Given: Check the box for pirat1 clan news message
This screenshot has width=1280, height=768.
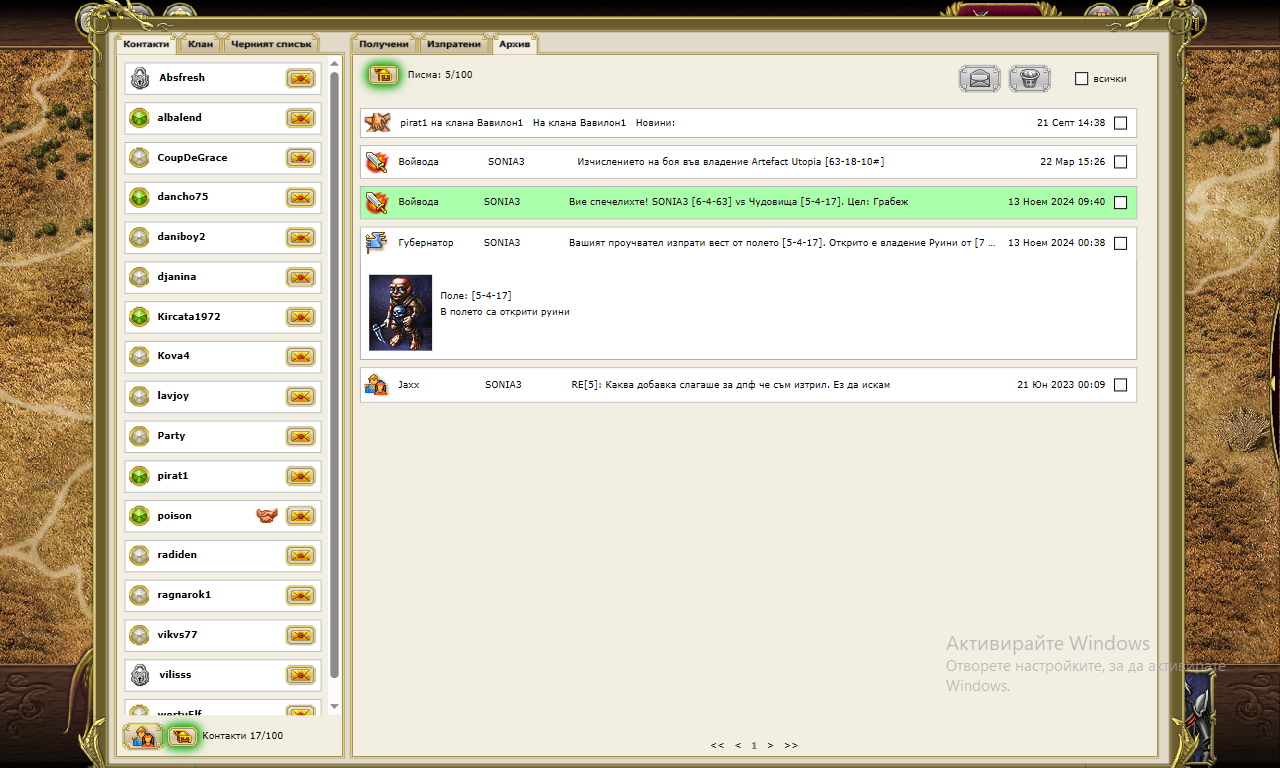Looking at the screenshot, I should (x=1120, y=123).
